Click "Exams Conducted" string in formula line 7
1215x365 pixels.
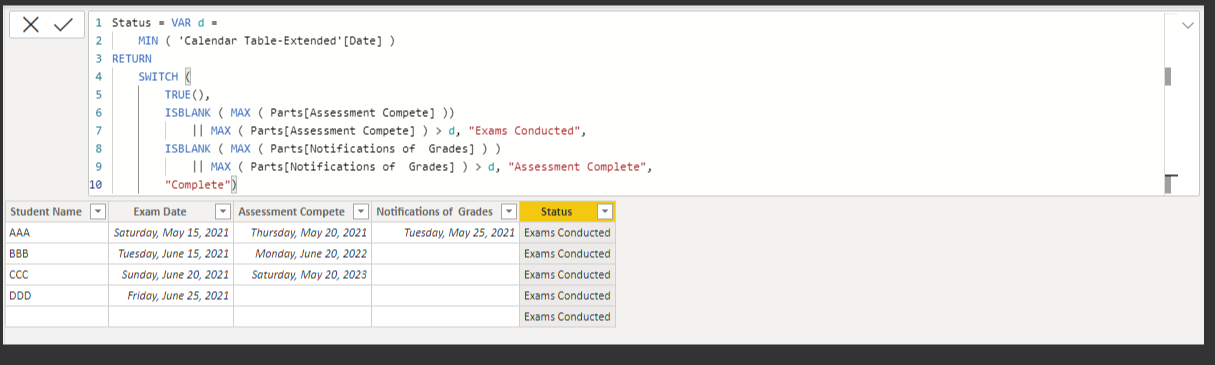tap(525, 131)
